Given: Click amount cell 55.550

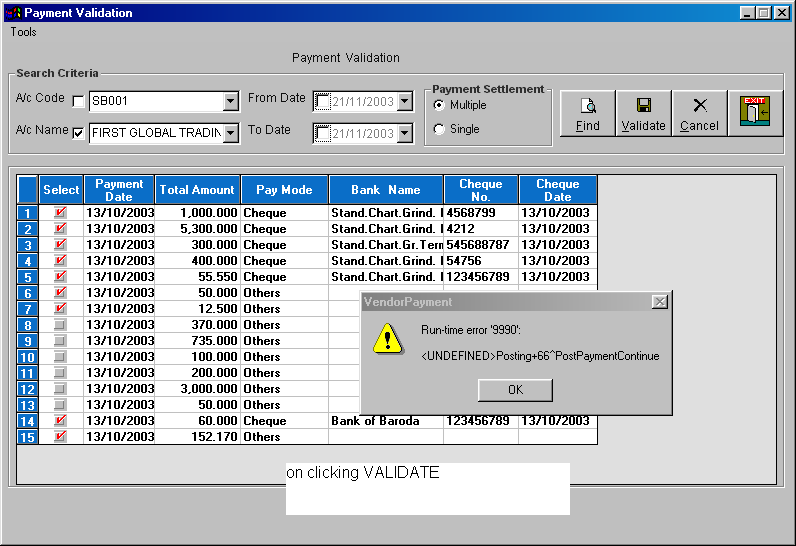Looking at the screenshot, I should pyautogui.click(x=197, y=277).
